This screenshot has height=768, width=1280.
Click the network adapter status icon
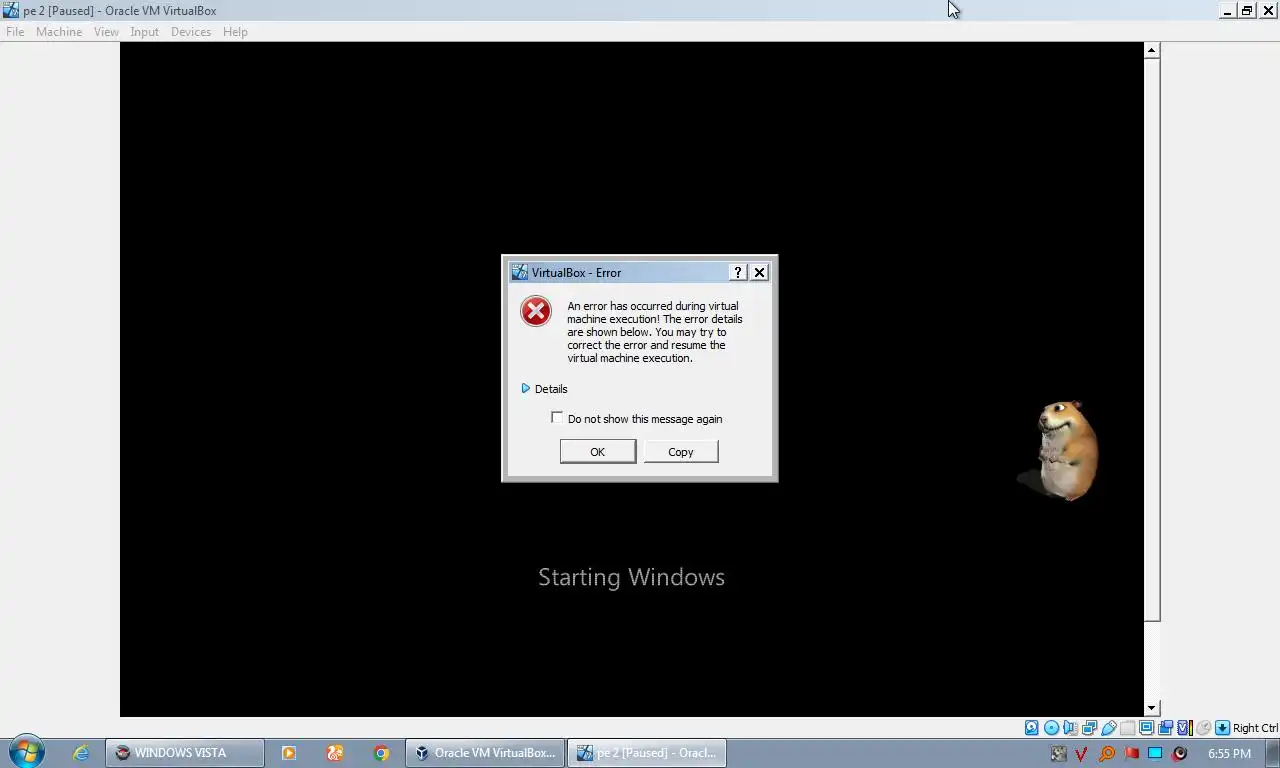coord(1089,728)
